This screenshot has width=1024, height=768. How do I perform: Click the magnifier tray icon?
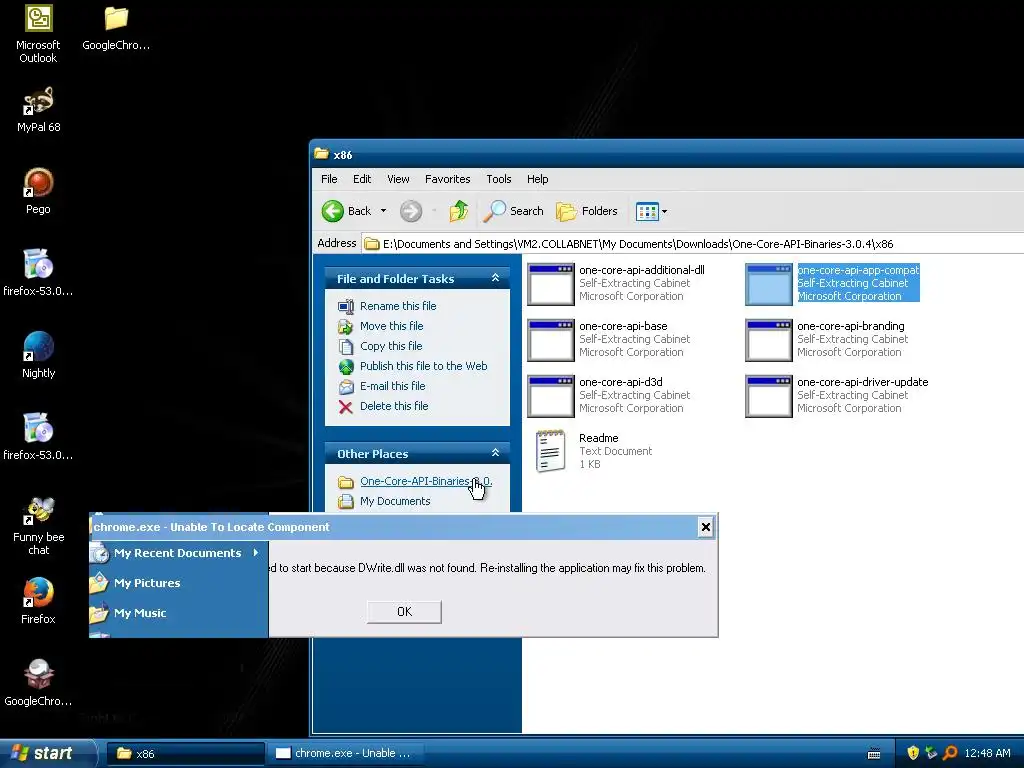[x=950, y=753]
